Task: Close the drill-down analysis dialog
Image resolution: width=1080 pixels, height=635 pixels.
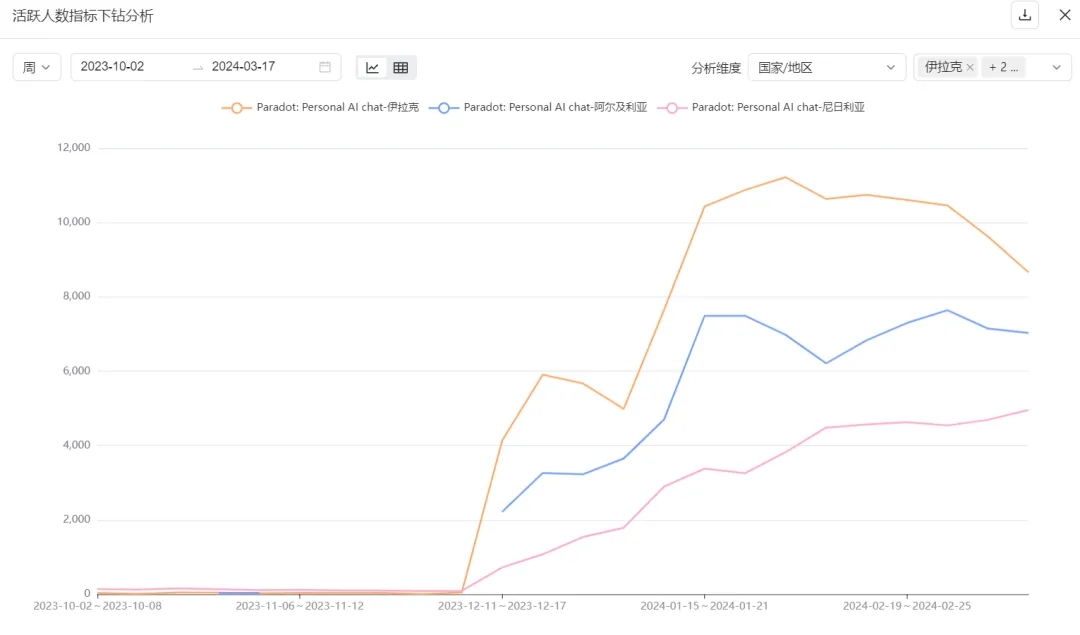Action: [1065, 15]
